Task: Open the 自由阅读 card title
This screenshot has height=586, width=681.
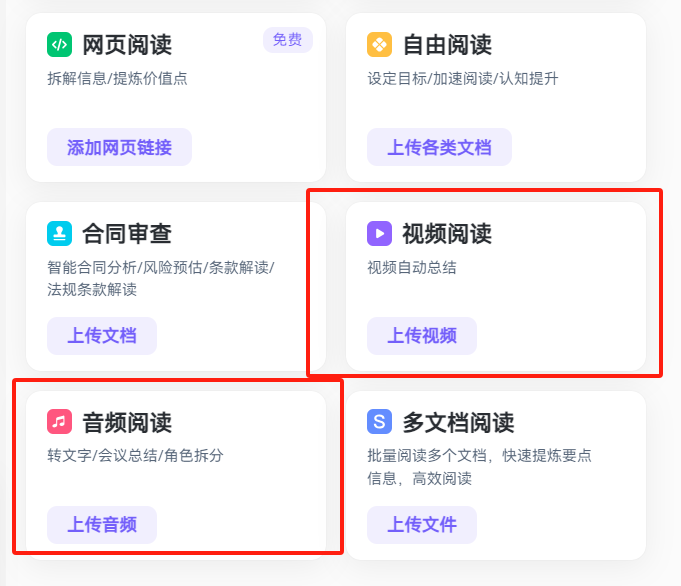Action: coord(447,45)
